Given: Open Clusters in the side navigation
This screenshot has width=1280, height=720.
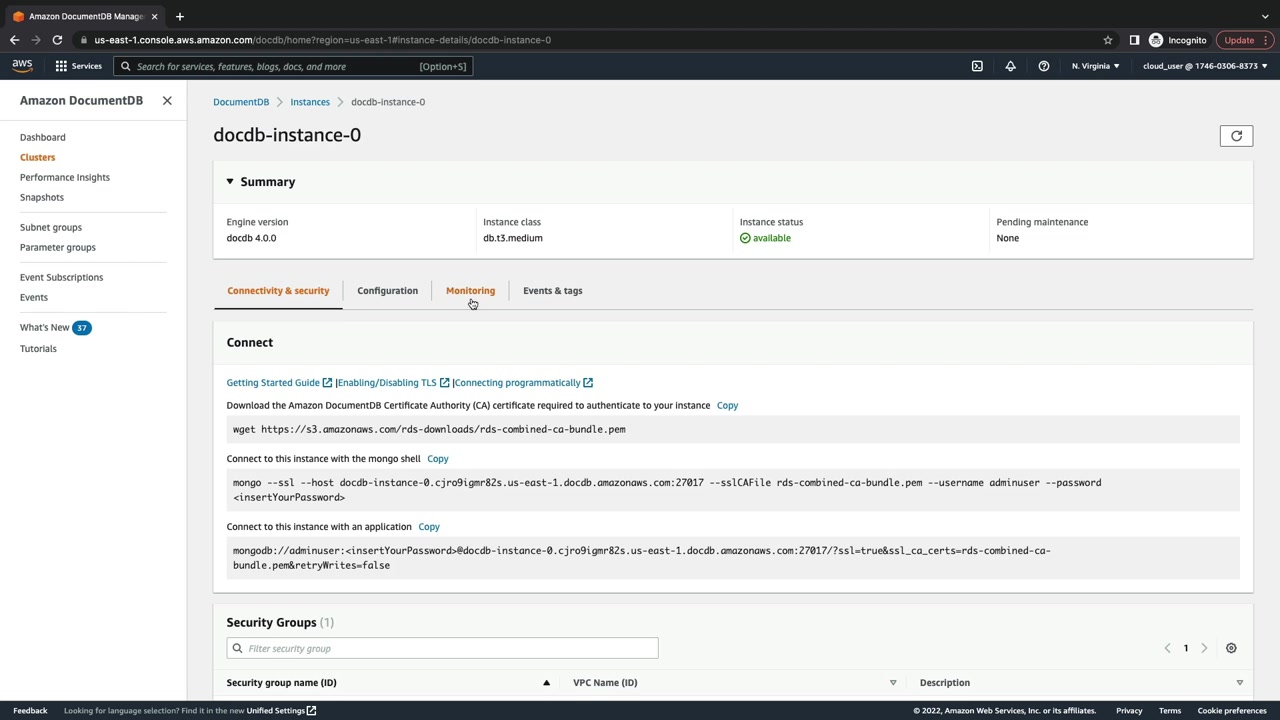Looking at the screenshot, I should tap(38, 157).
